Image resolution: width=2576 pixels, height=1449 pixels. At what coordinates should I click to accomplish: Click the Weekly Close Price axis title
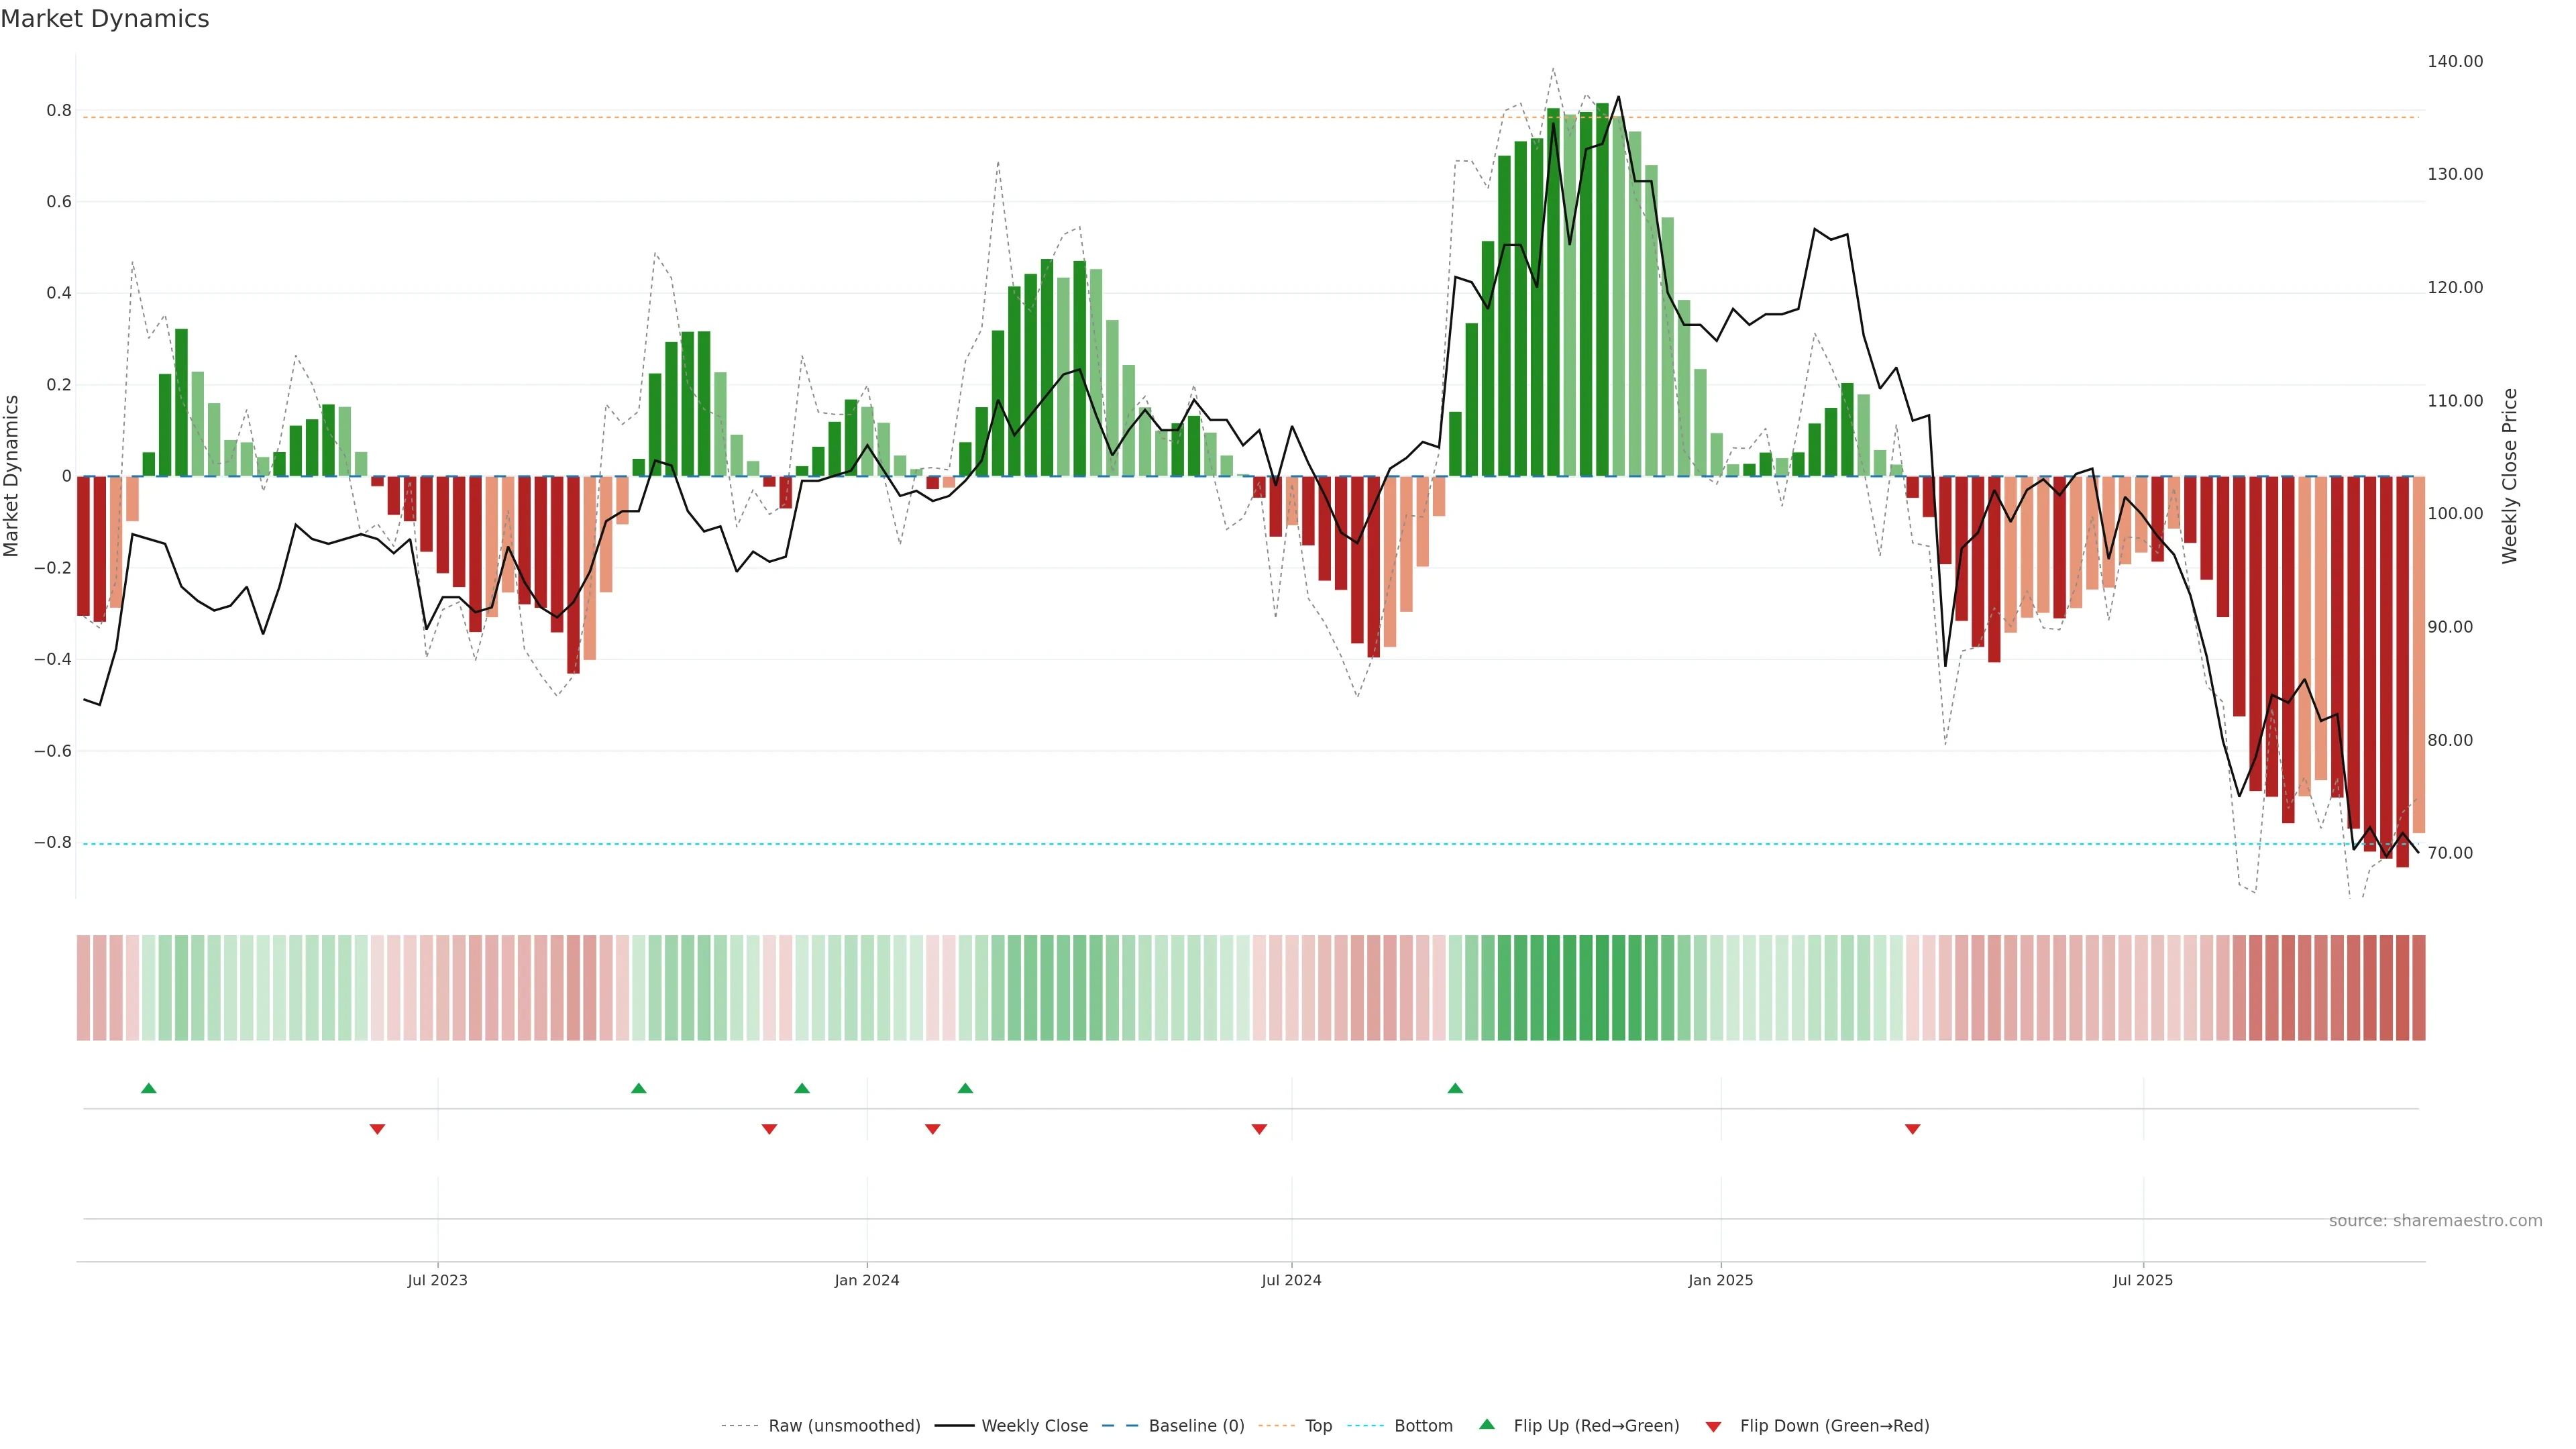coord(2509,476)
